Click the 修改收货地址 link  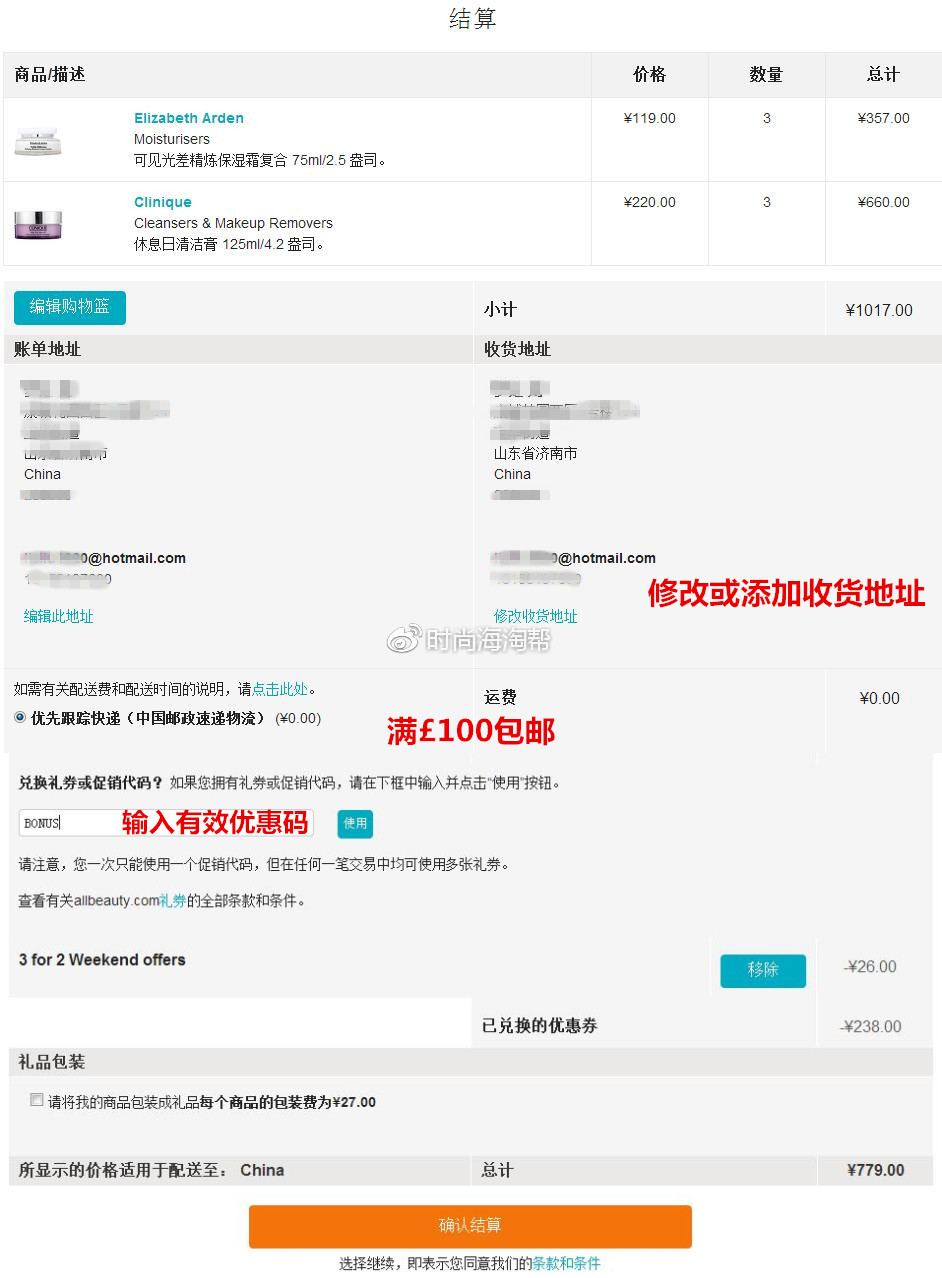click(x=535, y=616)
